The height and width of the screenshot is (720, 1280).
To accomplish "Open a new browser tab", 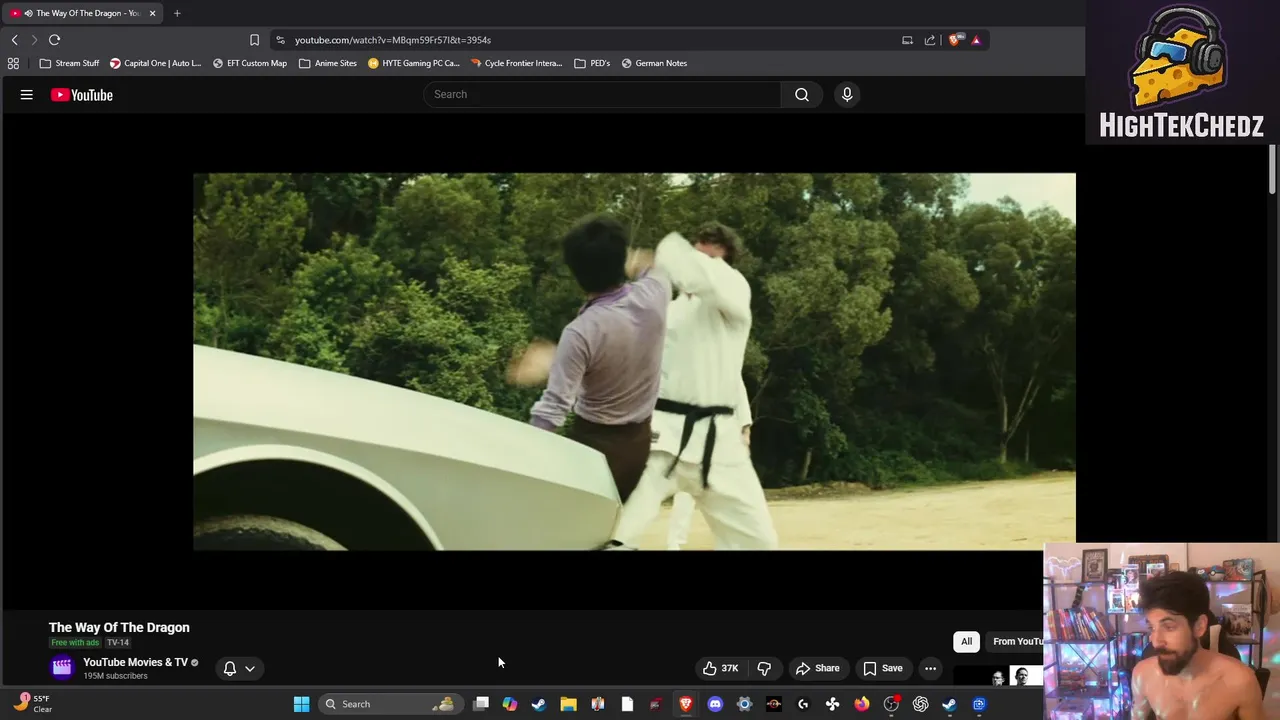I will click(x=177, y=13).
